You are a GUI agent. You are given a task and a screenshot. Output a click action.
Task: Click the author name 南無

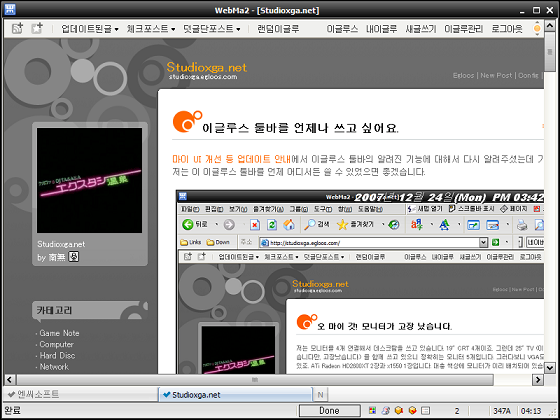56,257
